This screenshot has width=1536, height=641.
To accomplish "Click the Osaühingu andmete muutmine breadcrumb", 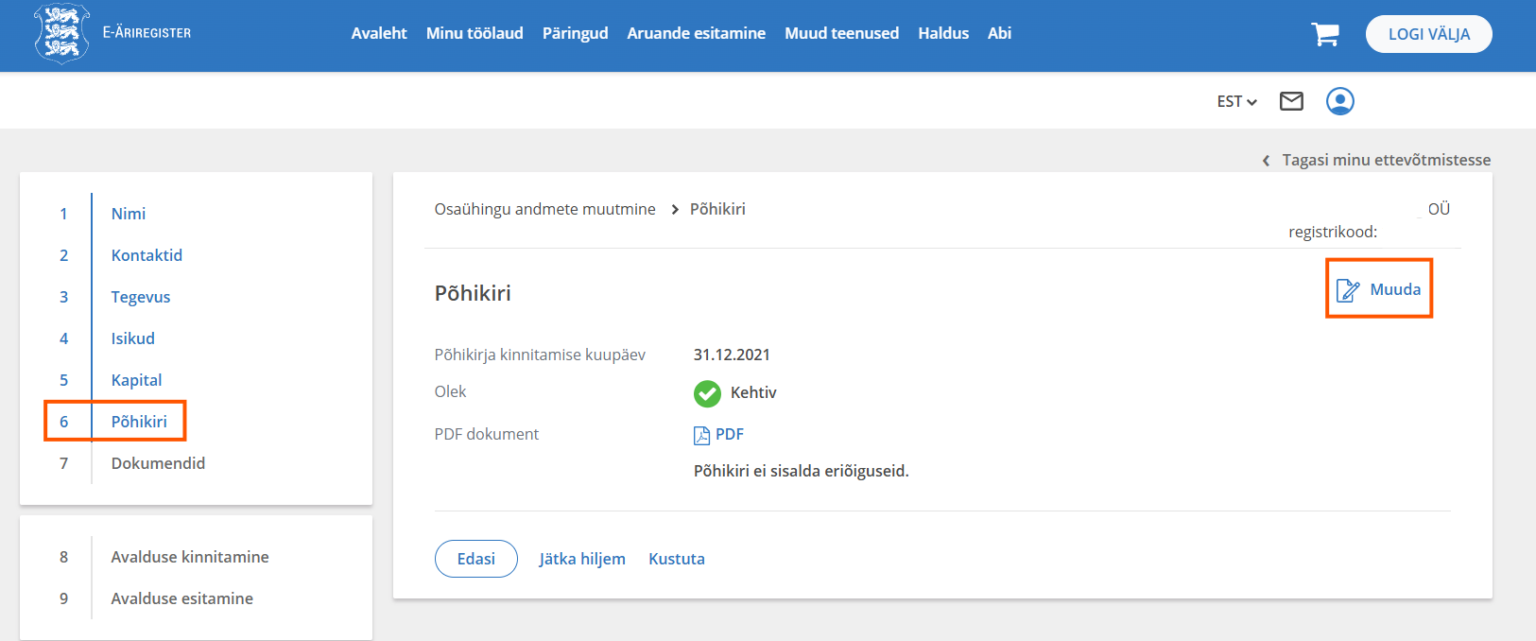I will [545, 209].
